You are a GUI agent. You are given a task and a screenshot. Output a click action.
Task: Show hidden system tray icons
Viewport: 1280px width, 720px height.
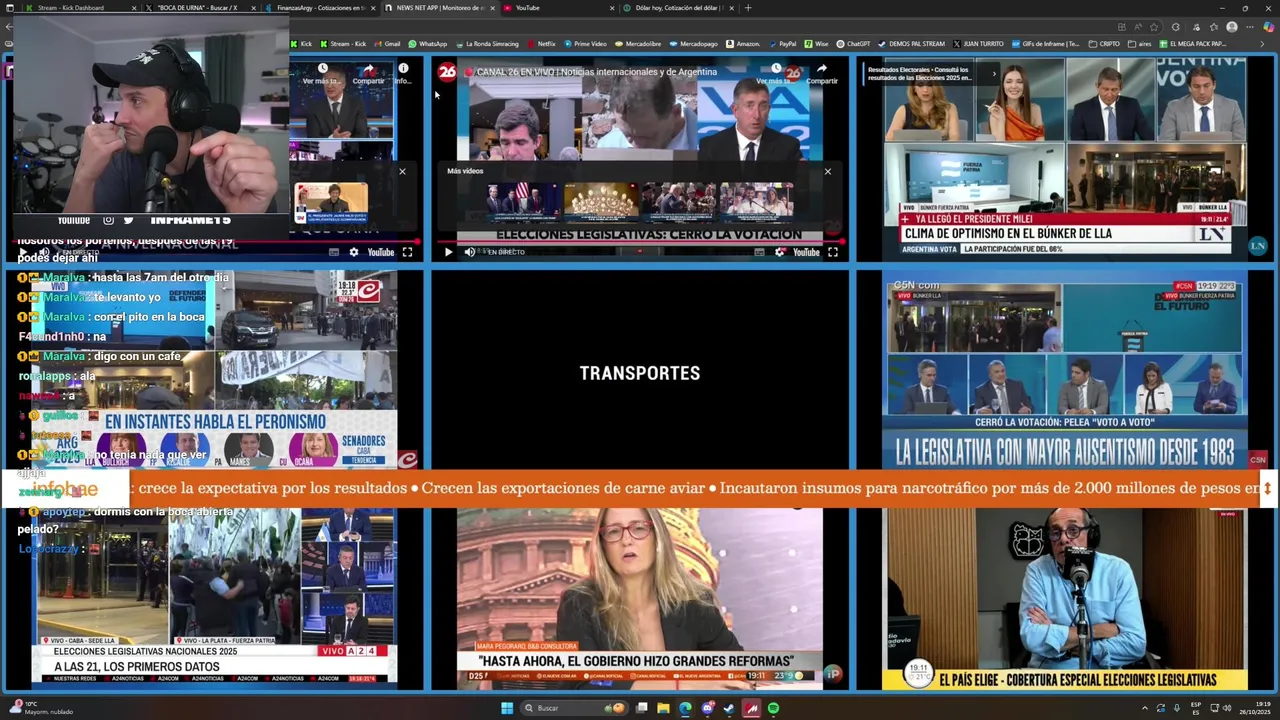[x=1145, y=708]
